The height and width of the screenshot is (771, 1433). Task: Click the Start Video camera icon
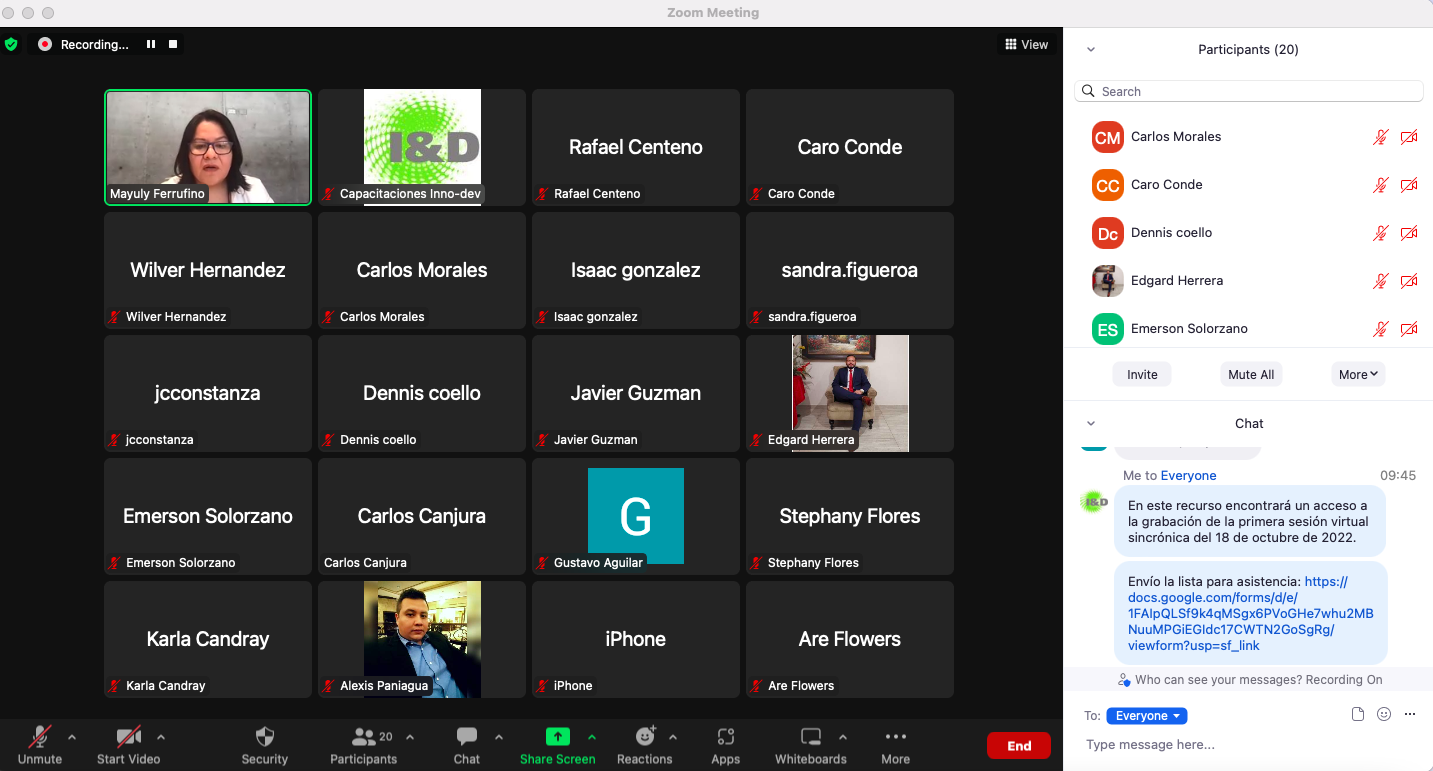coord(128,737)
